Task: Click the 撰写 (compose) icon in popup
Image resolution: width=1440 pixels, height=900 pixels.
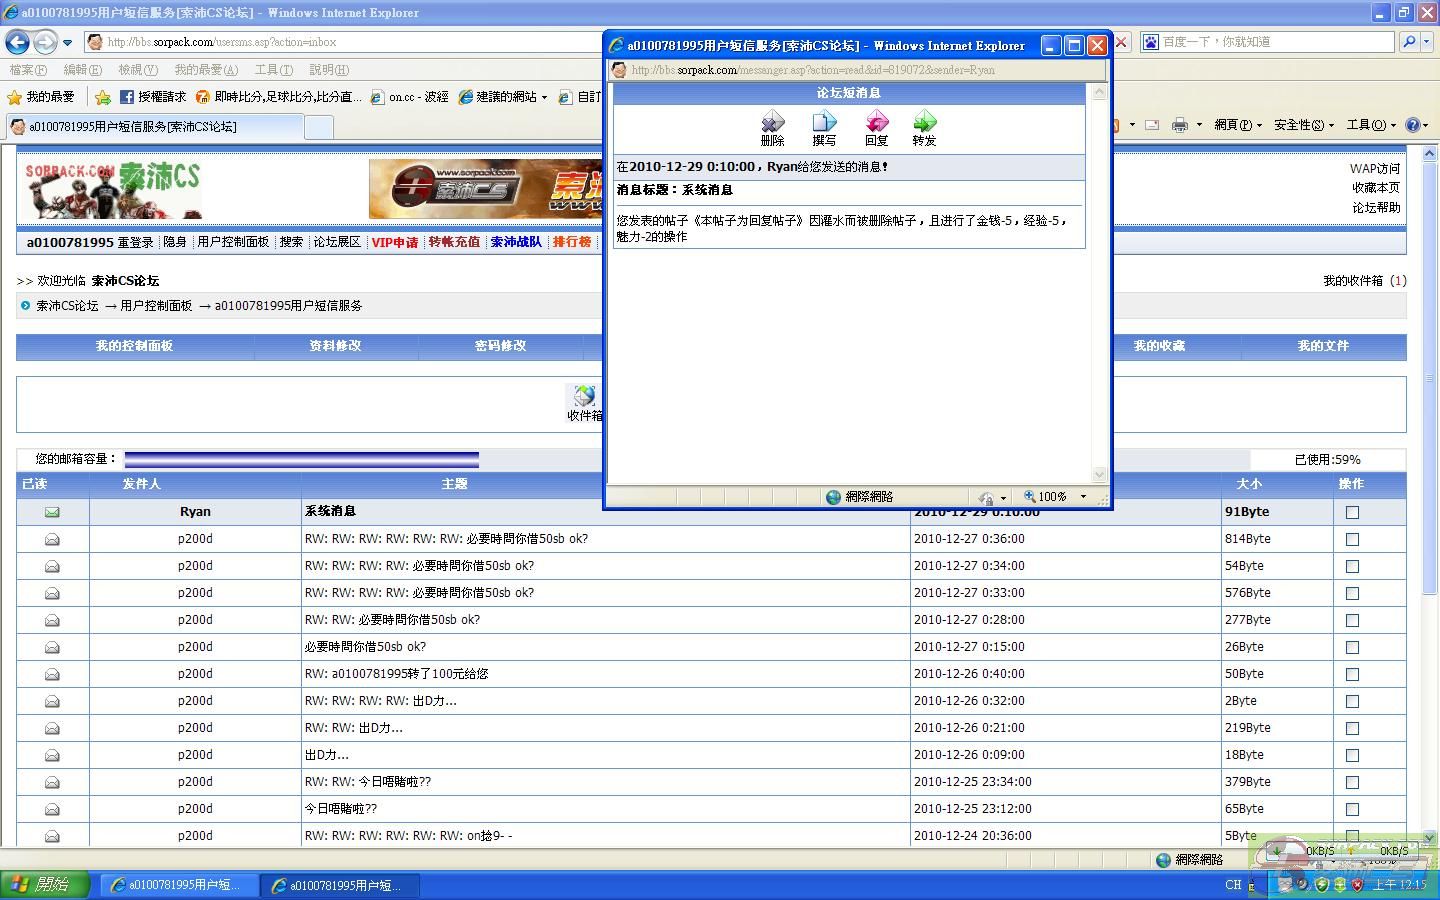Action: click(x=824, y=123)
